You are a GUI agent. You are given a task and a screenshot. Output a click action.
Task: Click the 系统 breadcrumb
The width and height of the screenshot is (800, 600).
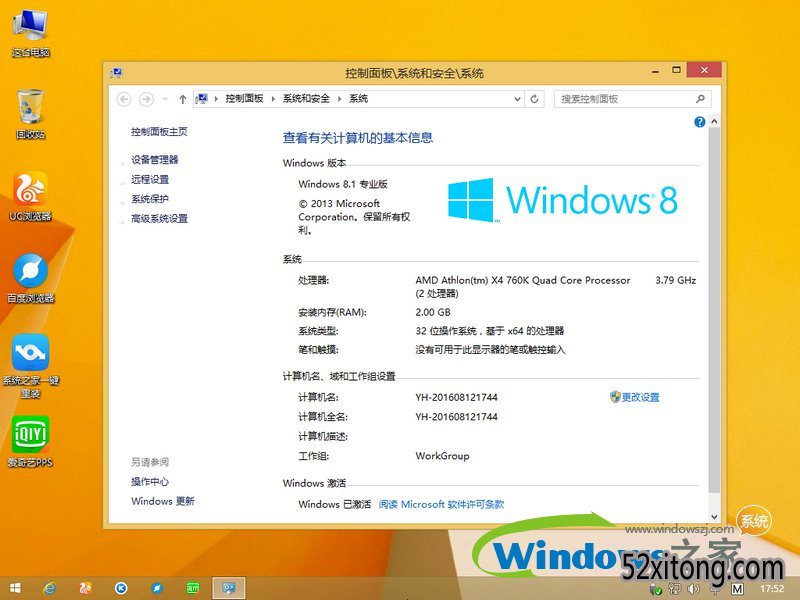click(x=359, y=99)
